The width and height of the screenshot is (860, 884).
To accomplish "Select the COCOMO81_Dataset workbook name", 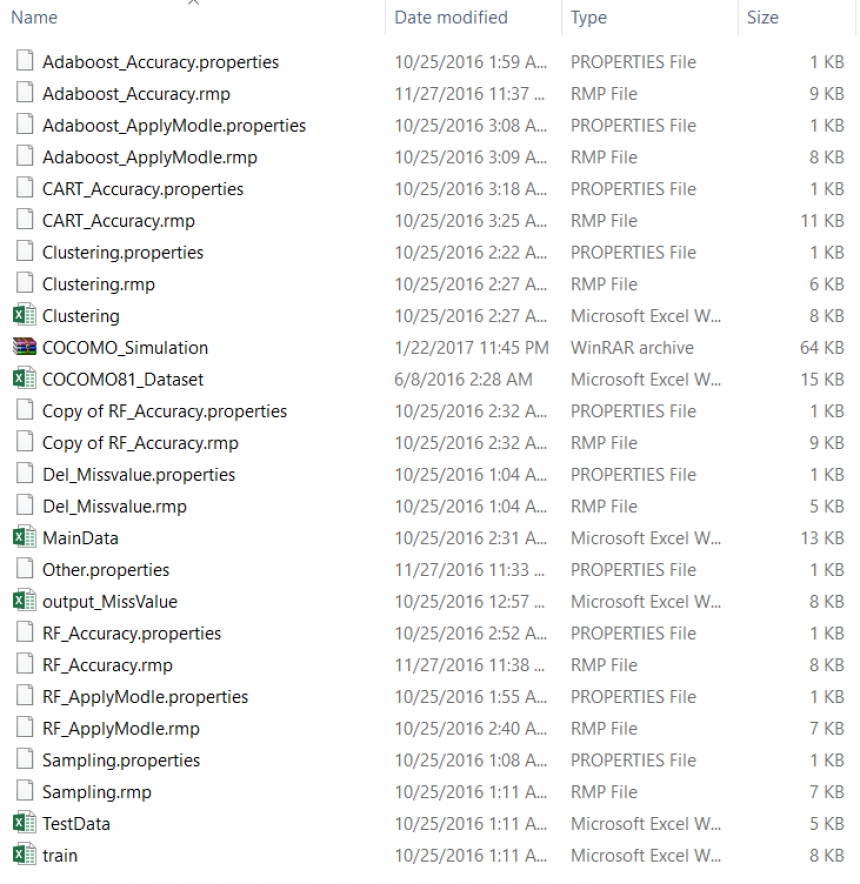I will (x=123, y=379).
